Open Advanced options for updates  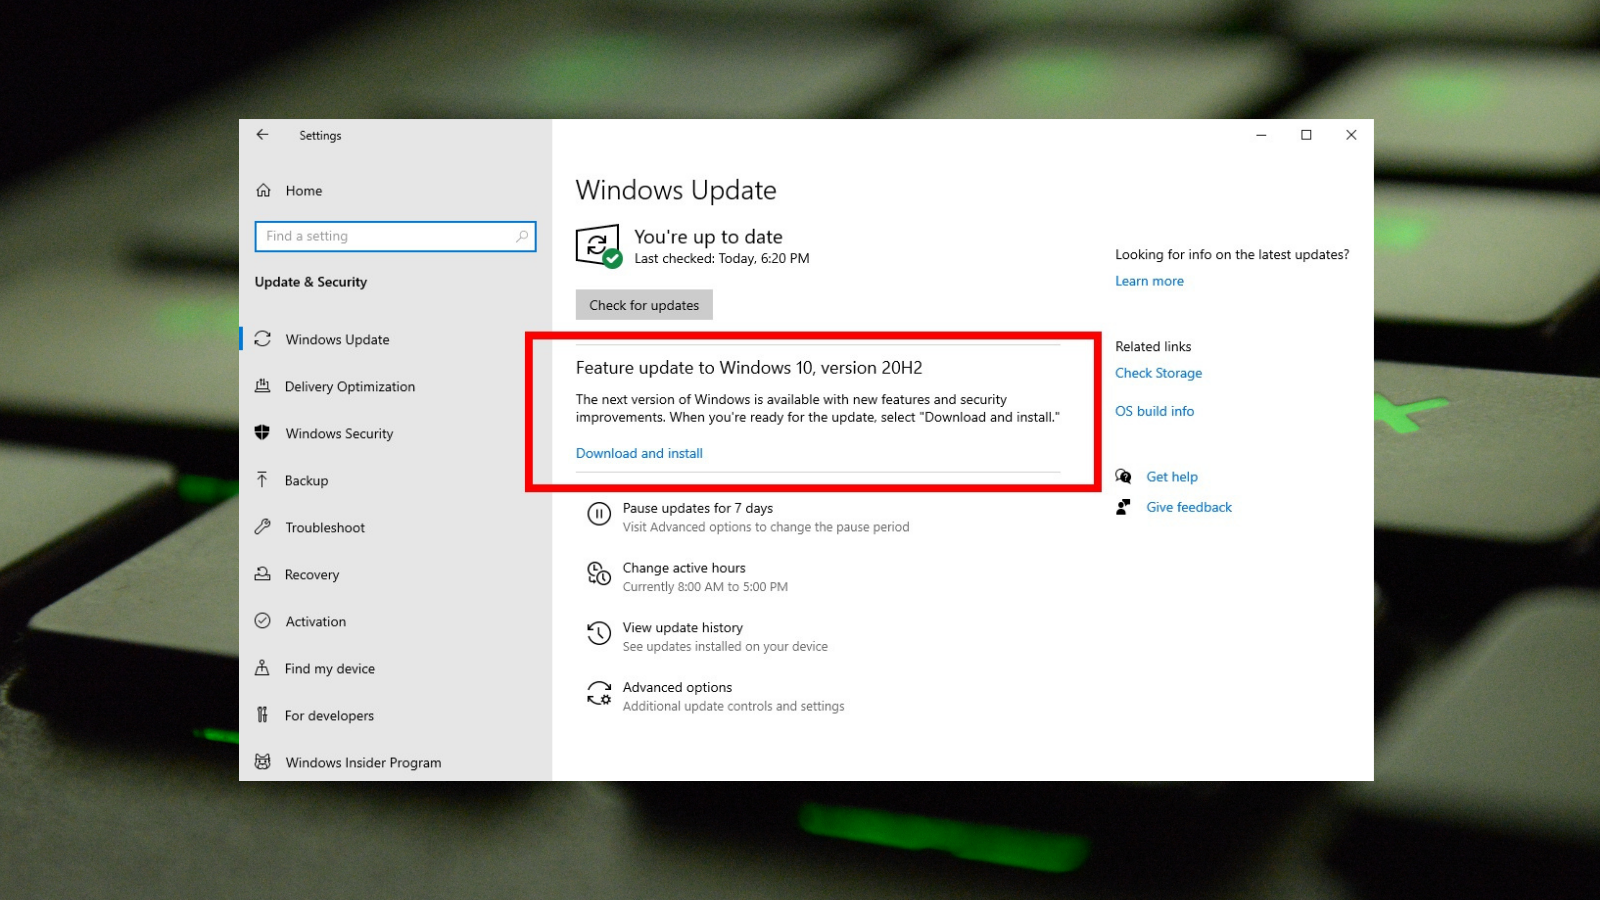[x=676, y=687]
